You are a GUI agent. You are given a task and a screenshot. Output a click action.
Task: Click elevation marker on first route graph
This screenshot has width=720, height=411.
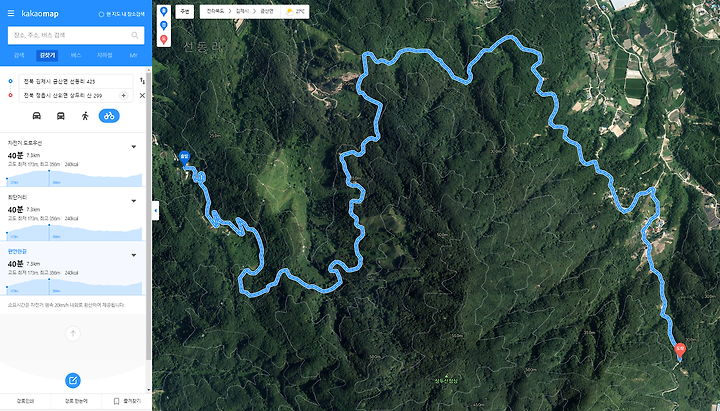pyautogui.click(x=49, y=178)
